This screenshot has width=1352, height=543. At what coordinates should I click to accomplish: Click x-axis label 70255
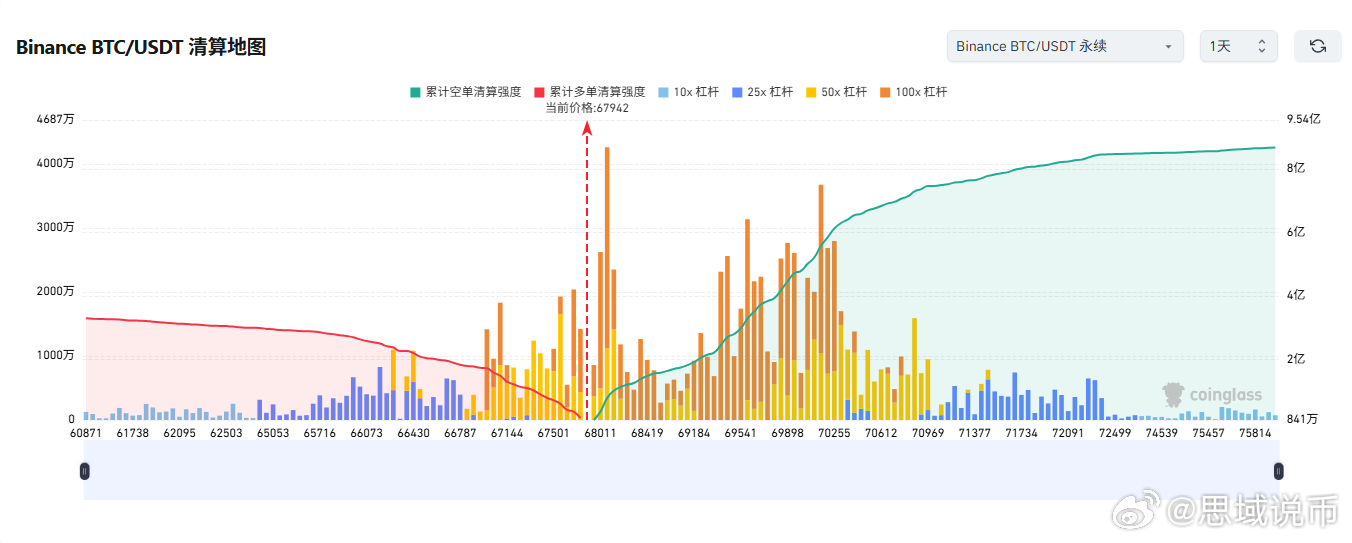tap(834, 433)
